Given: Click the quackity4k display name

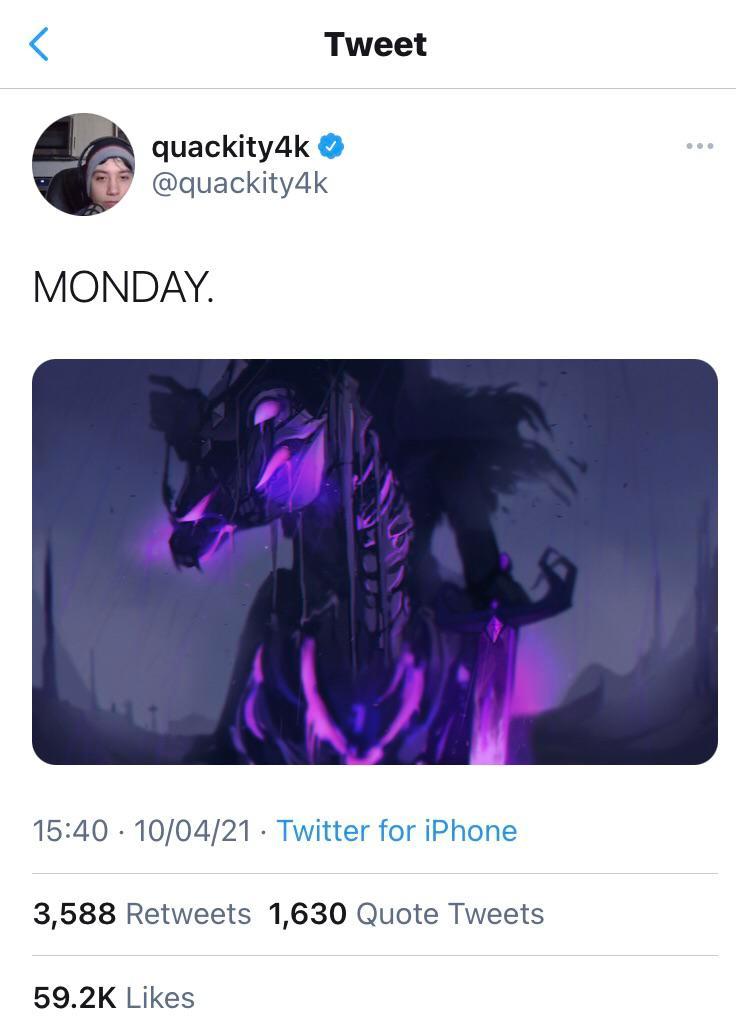Looking at the screenshot, I should [x=230, y=147].
